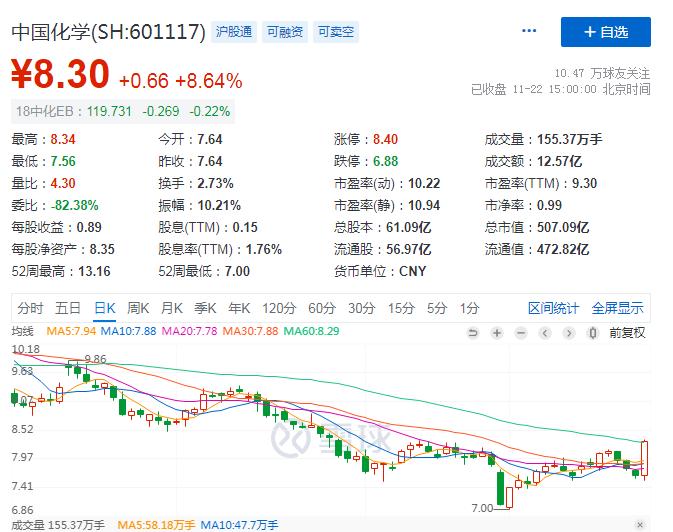Screen dimensions: 673x532
Task: Click the chart reset undo arrow icon
Action: click(473, 333)
